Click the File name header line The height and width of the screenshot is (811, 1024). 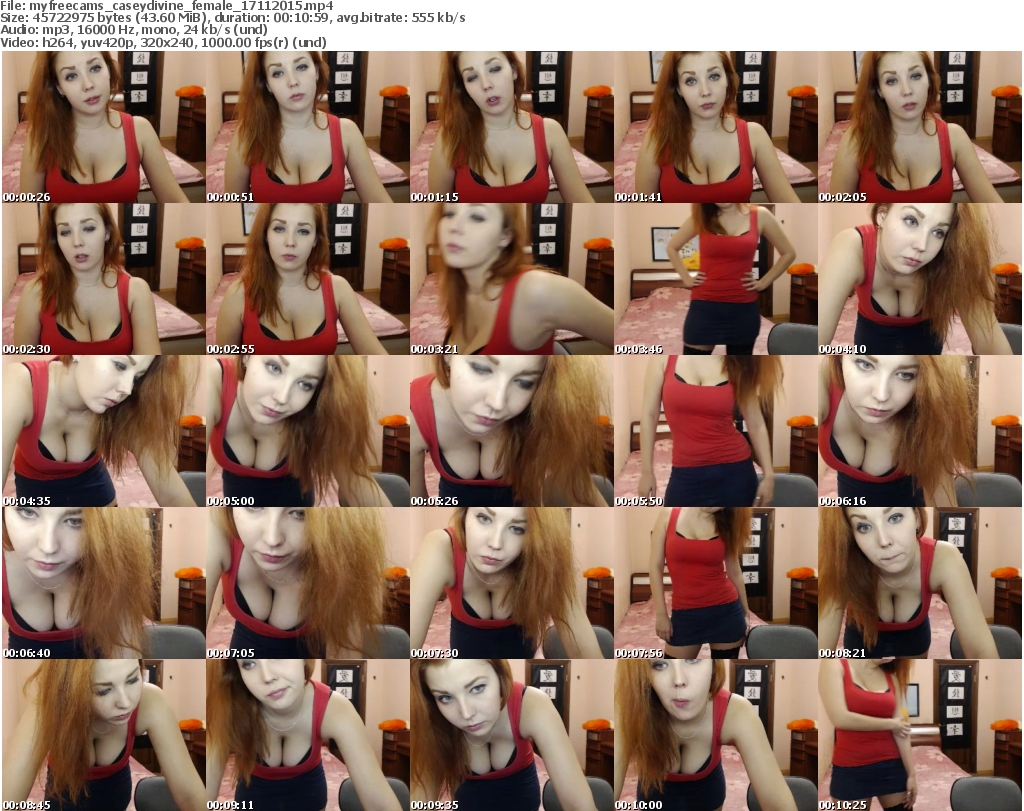click(x=167, y=6)
